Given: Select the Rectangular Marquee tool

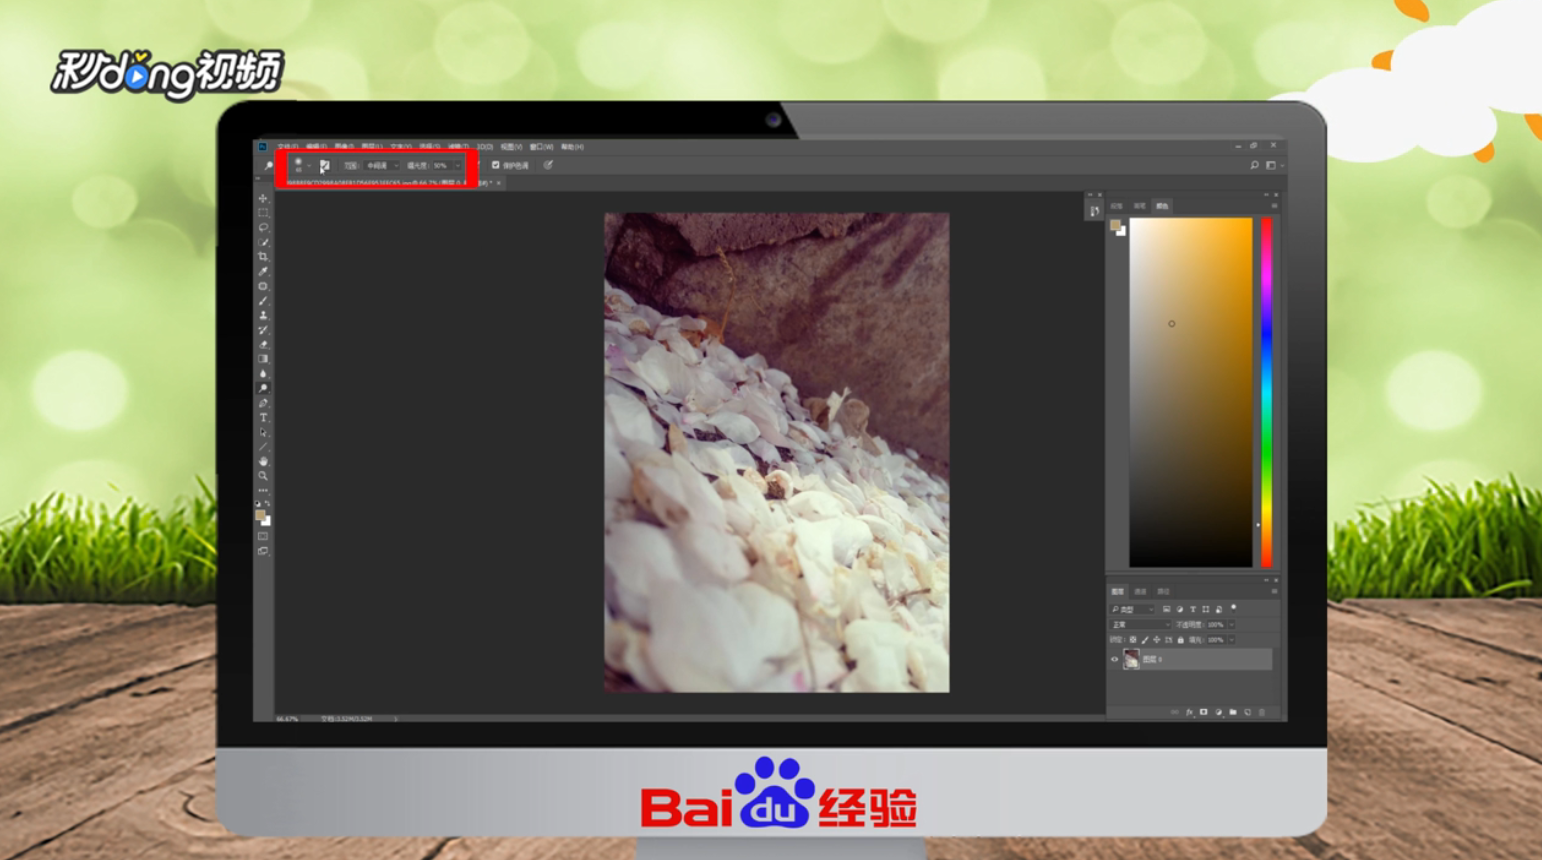Looking at the screenshot, I should 263,213.
